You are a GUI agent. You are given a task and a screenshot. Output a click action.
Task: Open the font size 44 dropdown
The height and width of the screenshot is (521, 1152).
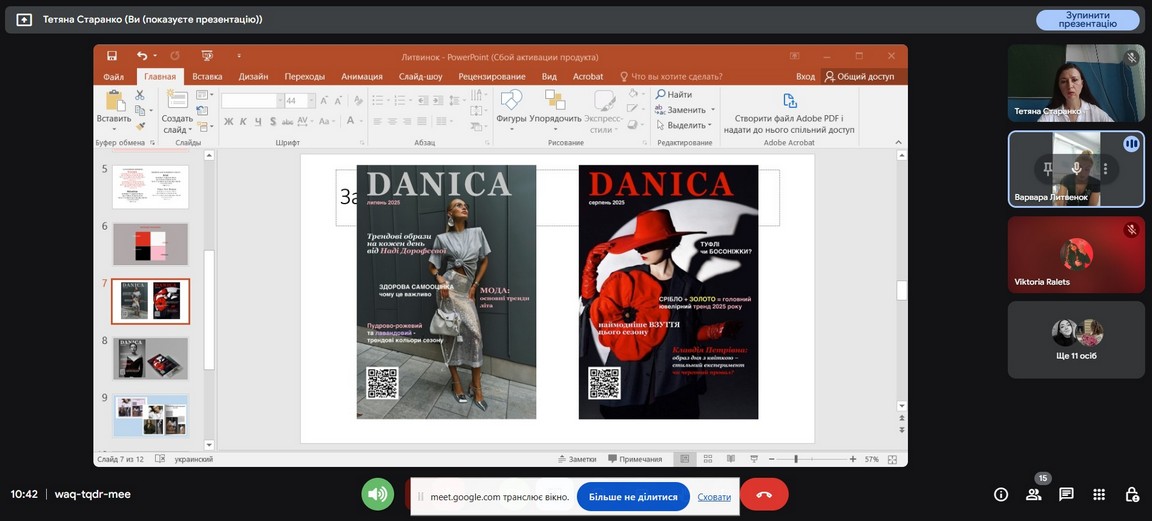point(312,101)
